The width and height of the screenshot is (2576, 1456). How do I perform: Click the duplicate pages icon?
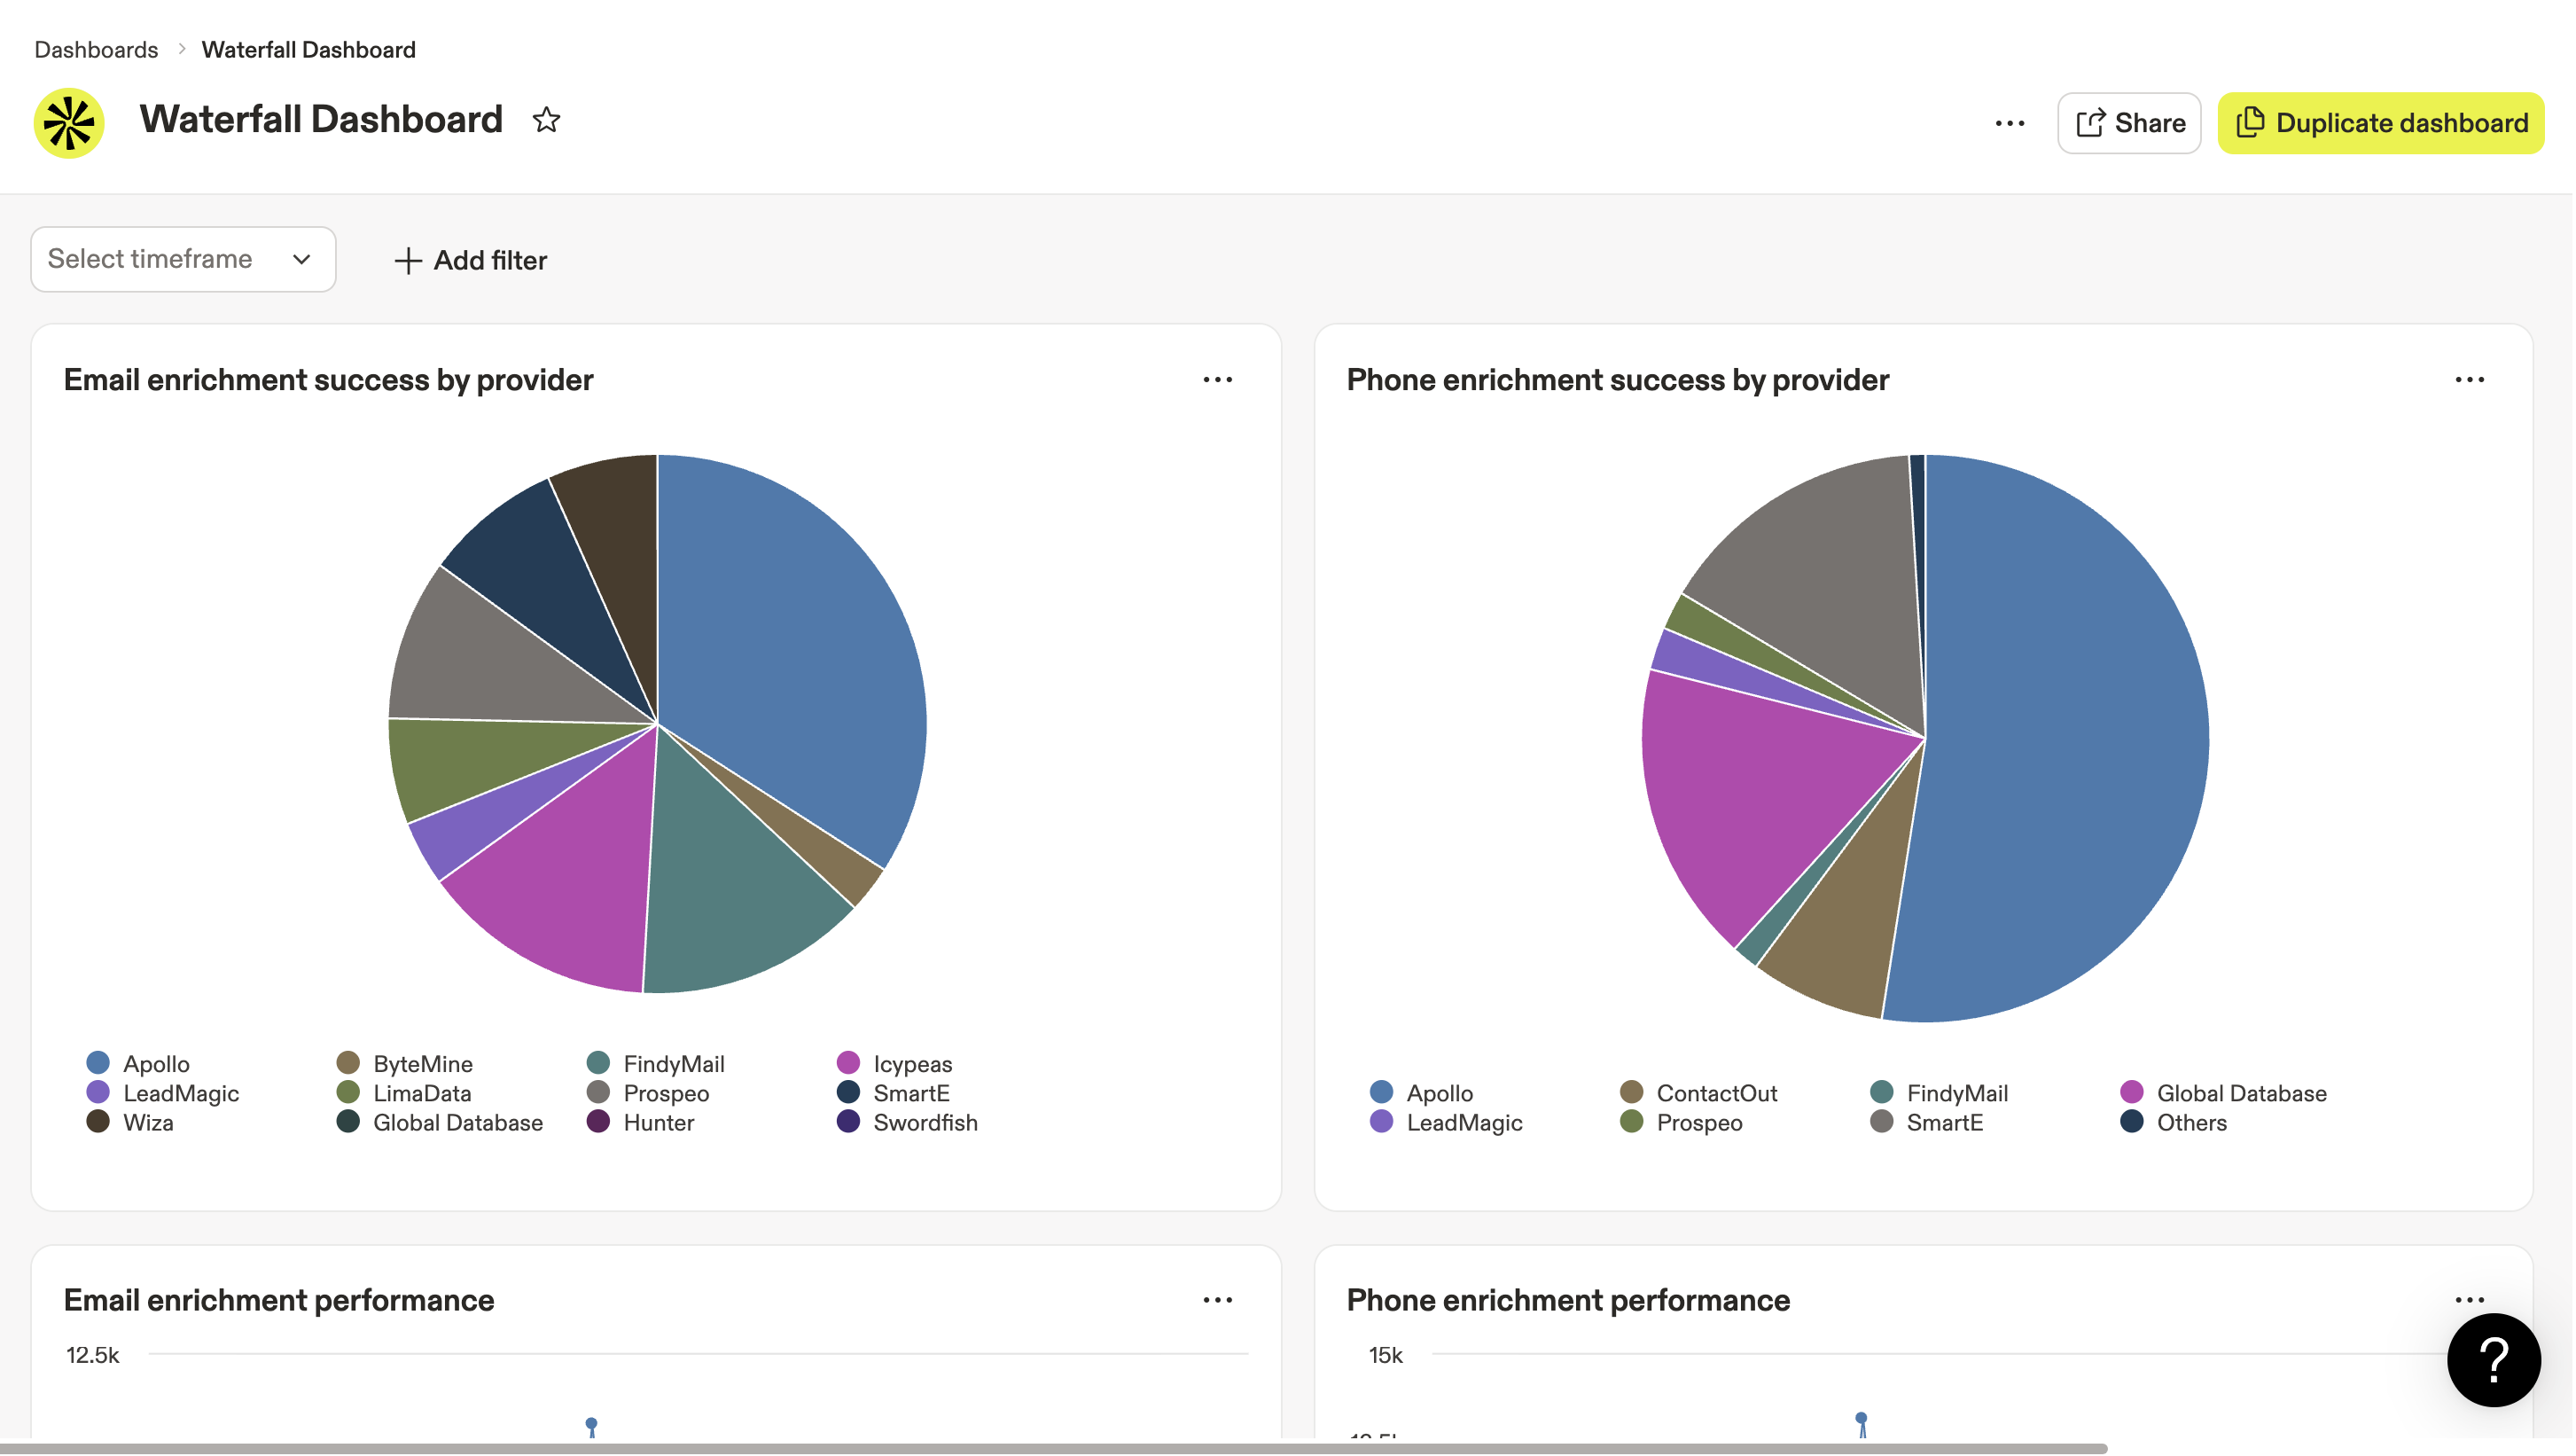click(2251, 122)
